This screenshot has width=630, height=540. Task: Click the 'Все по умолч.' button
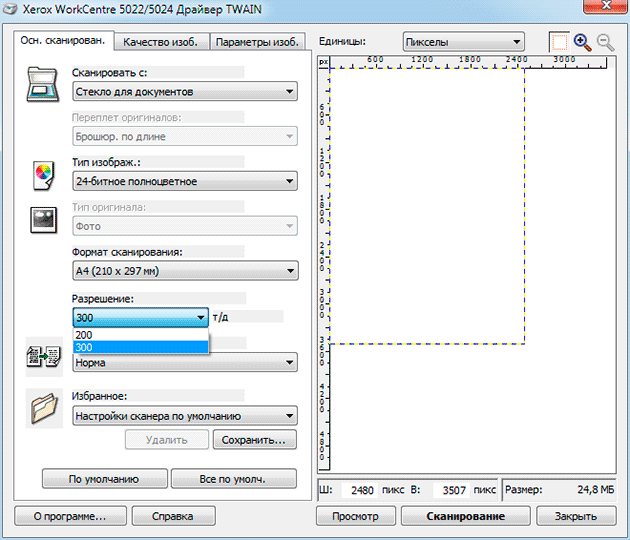[233, 479]
